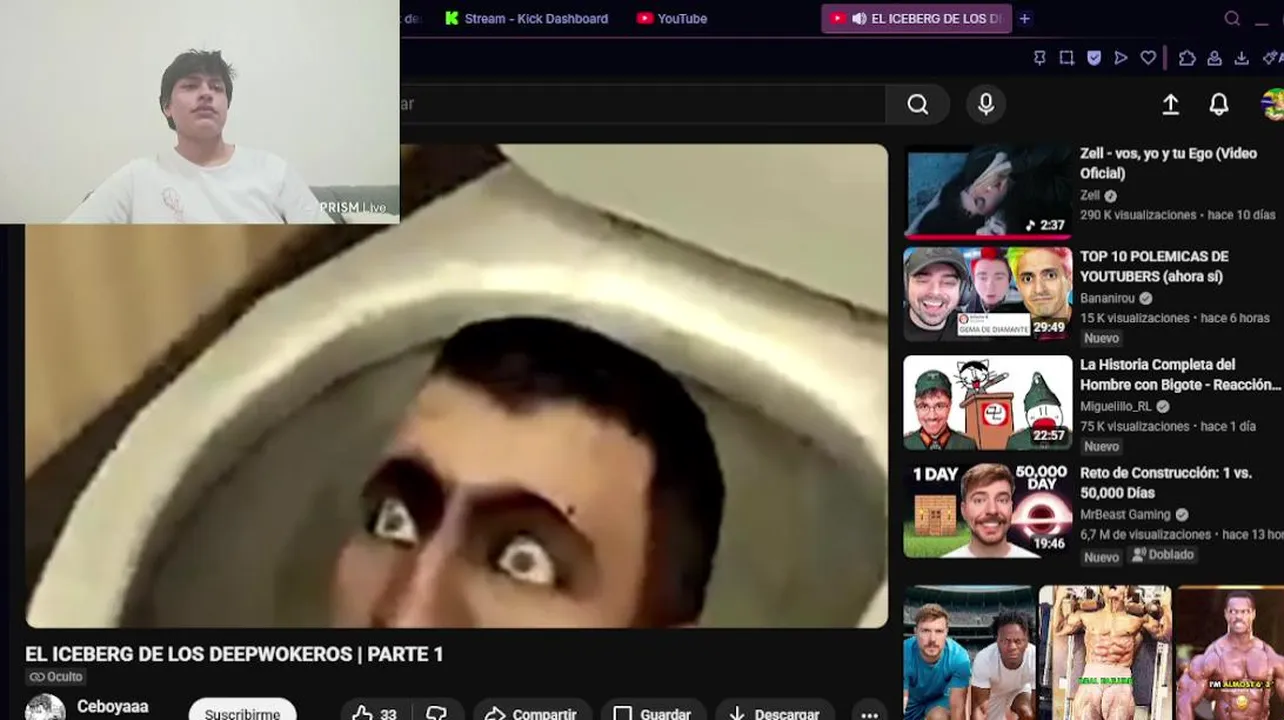The image size is (1284, 720).
Task: Click the browser play/flow arrow icon
Action: tap(1121, 58)
